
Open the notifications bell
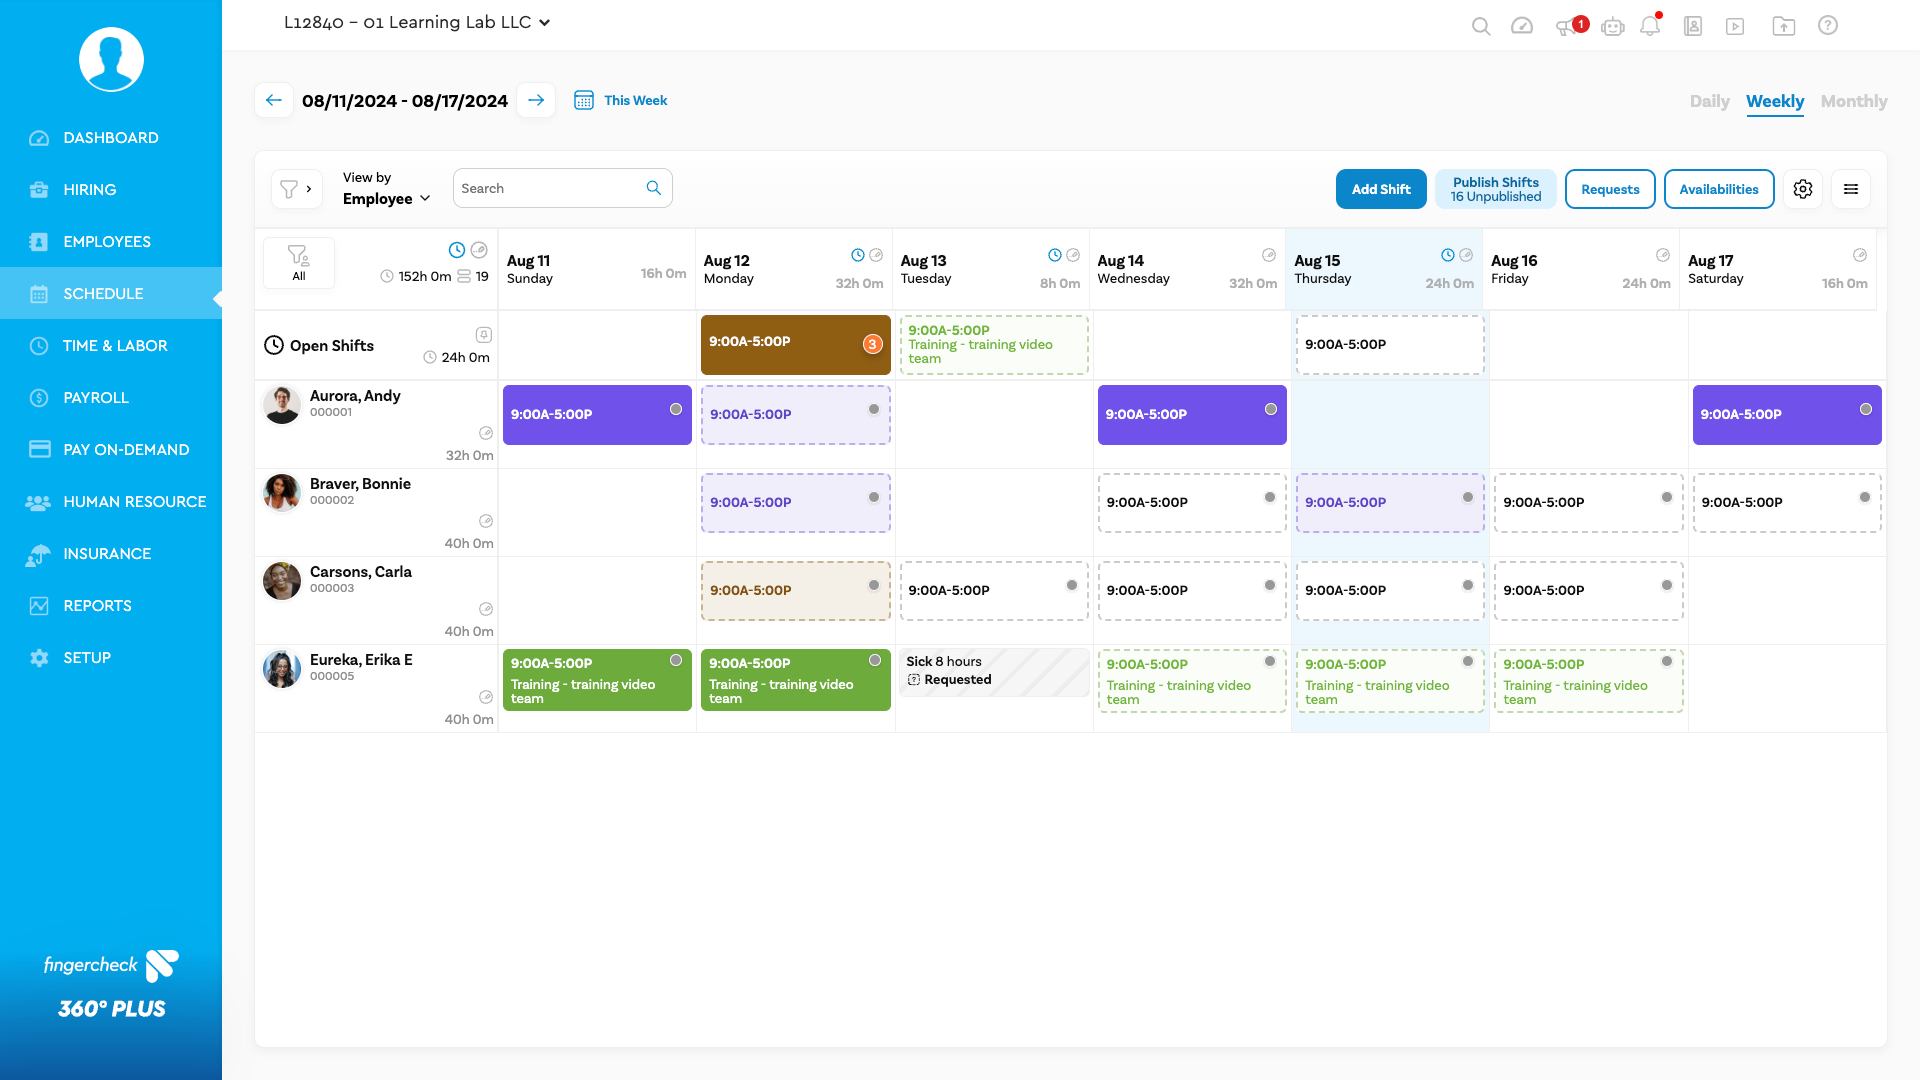click(x=1650, y=26)
